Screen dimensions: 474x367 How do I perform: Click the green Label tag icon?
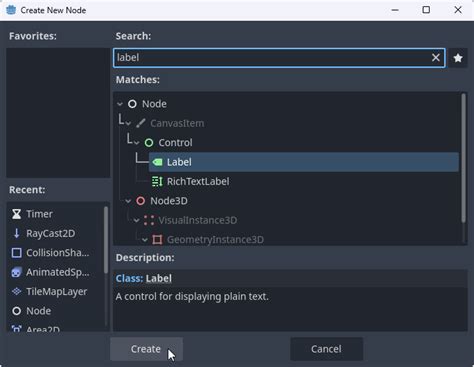[x=157, y=162]
